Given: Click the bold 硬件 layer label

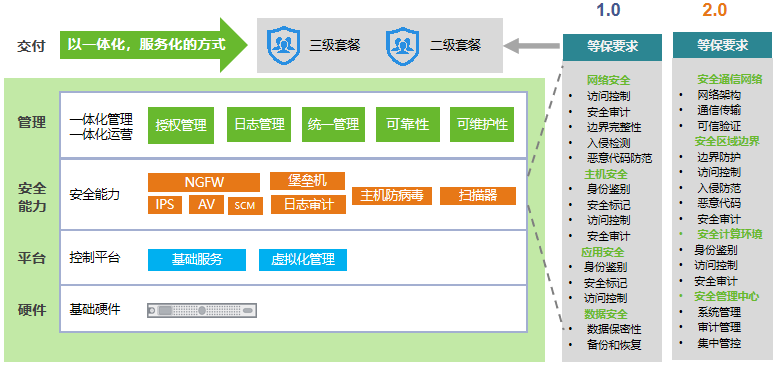Looking at the screenshot, I should (x=32, y=310).
